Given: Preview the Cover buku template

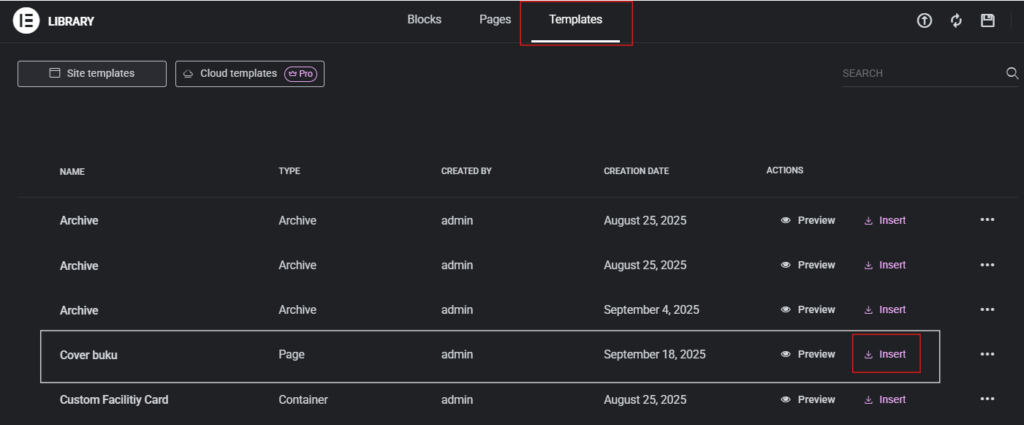Looking at the screenshot, I should [x=808, y=354].
